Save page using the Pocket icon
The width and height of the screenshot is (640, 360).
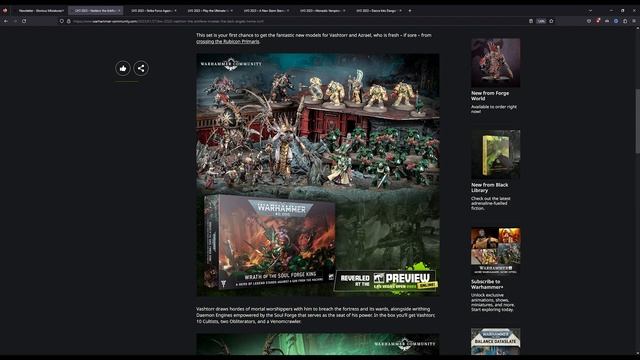pyautogui.click(x=589, y=21)
